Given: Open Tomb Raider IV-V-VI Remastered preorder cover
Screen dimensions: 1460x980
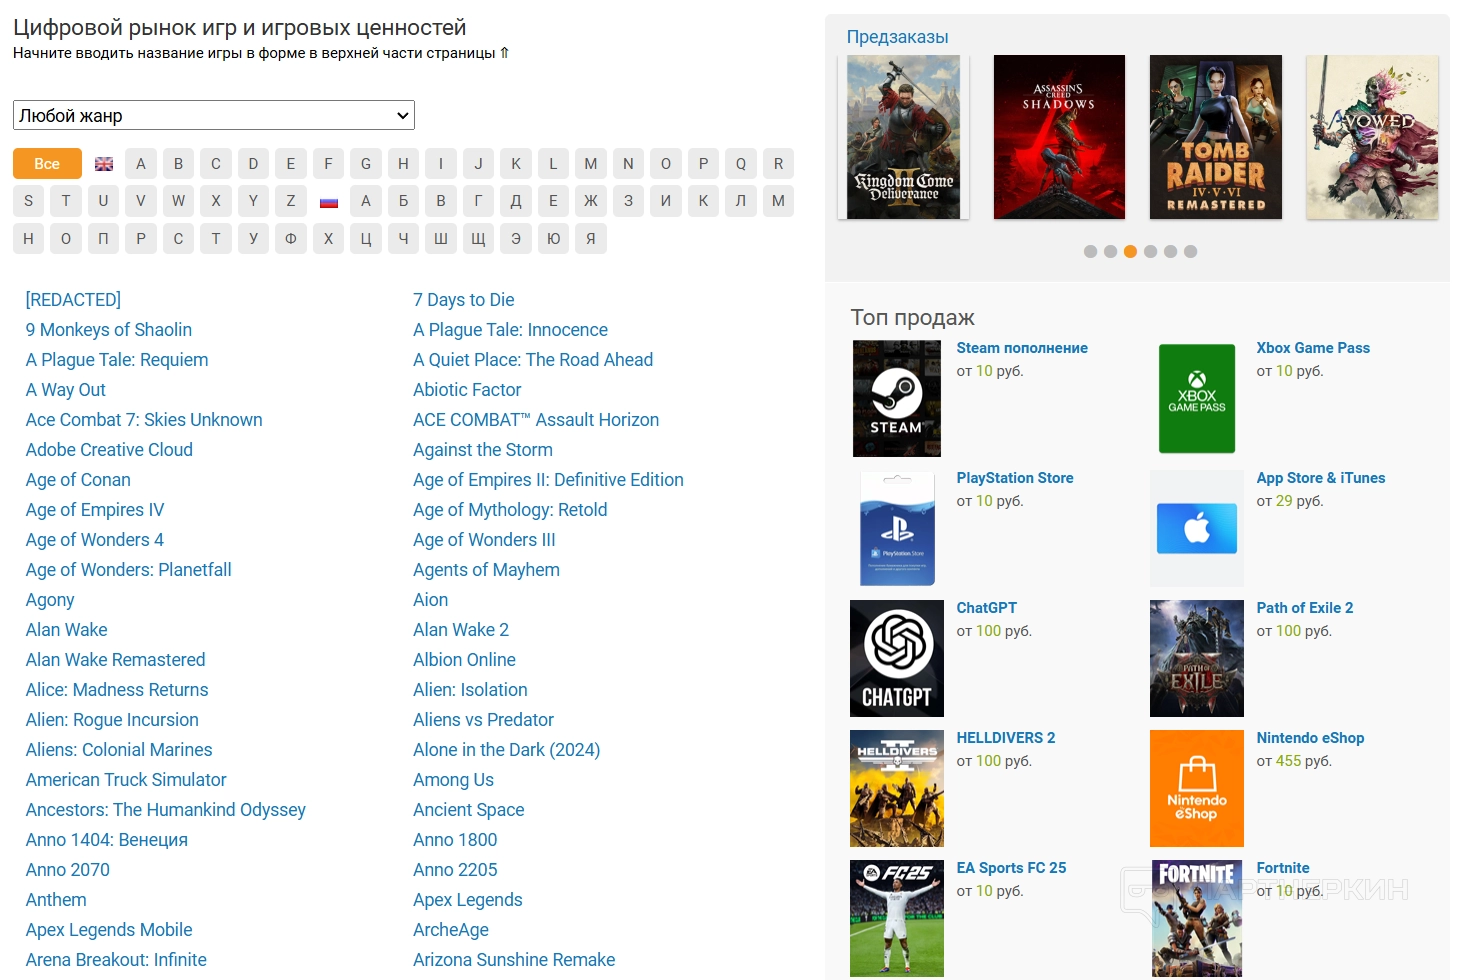Looking at the screenshot, I should (1216, 137).
